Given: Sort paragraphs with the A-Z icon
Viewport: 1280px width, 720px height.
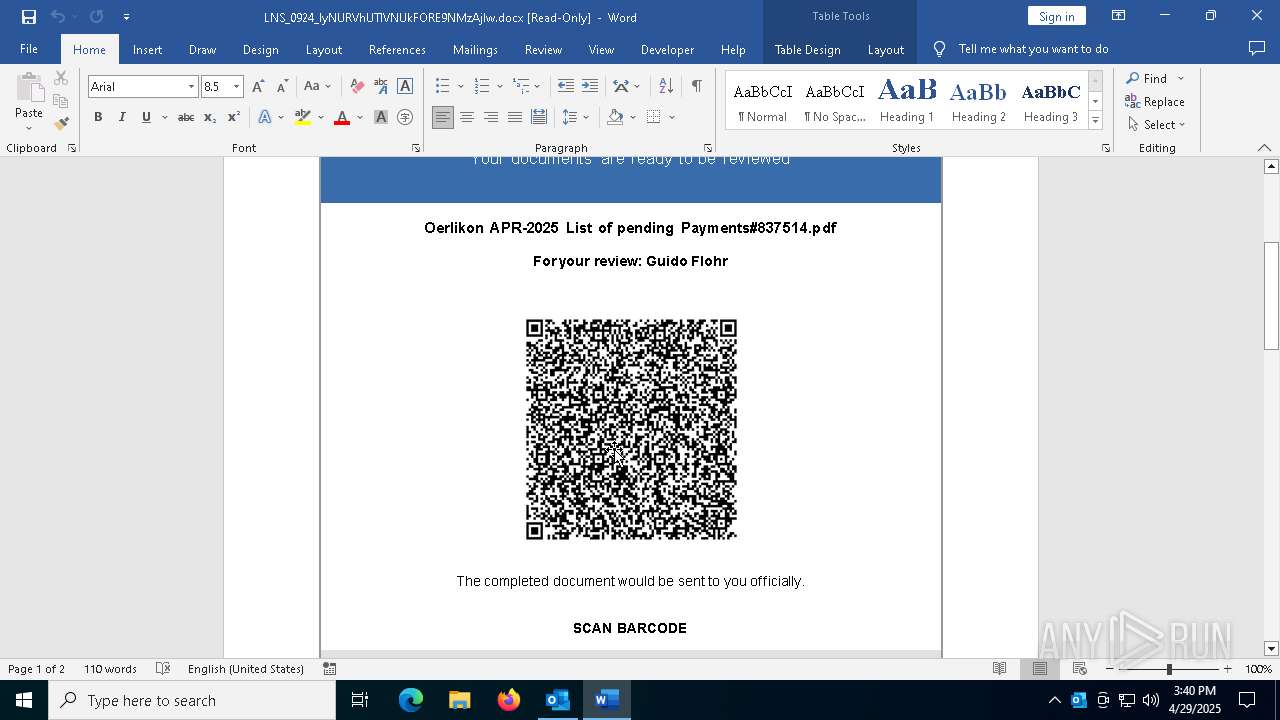Looking at the screenshot, I should point(666,86).
